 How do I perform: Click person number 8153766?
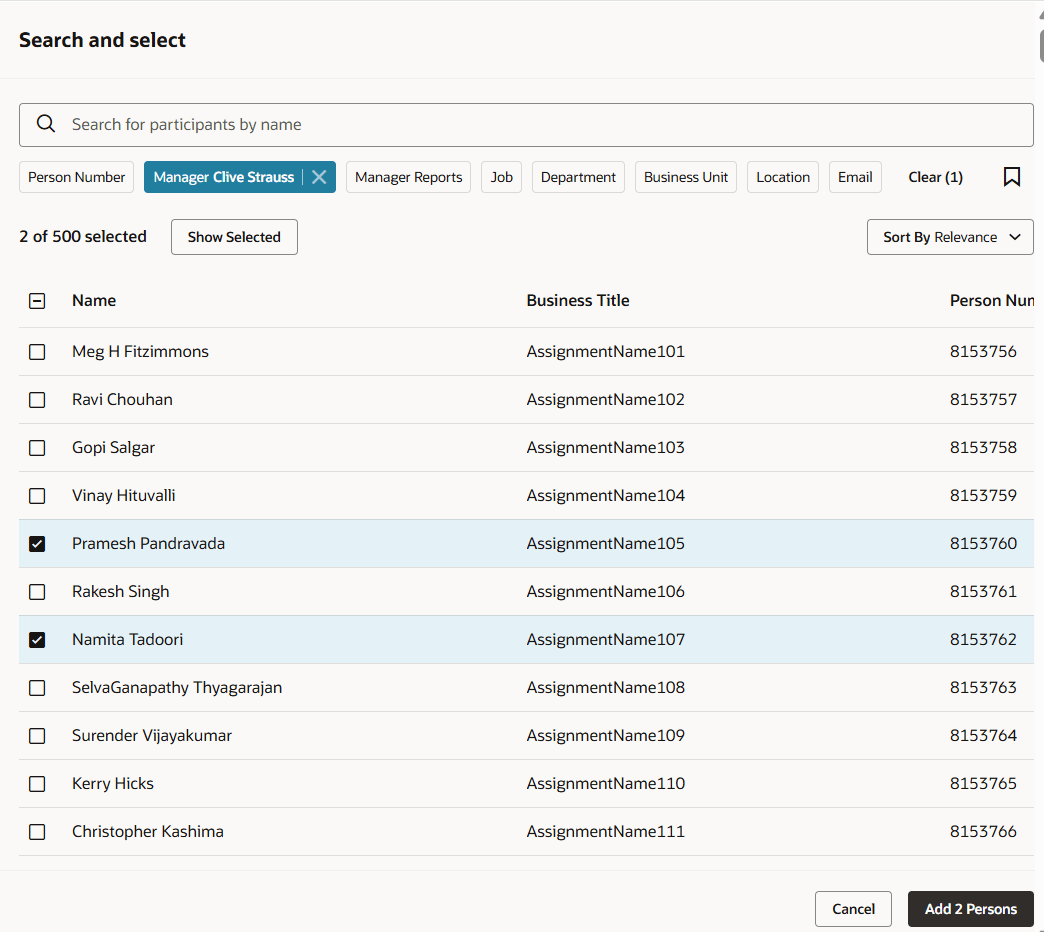tap(983, 831)
